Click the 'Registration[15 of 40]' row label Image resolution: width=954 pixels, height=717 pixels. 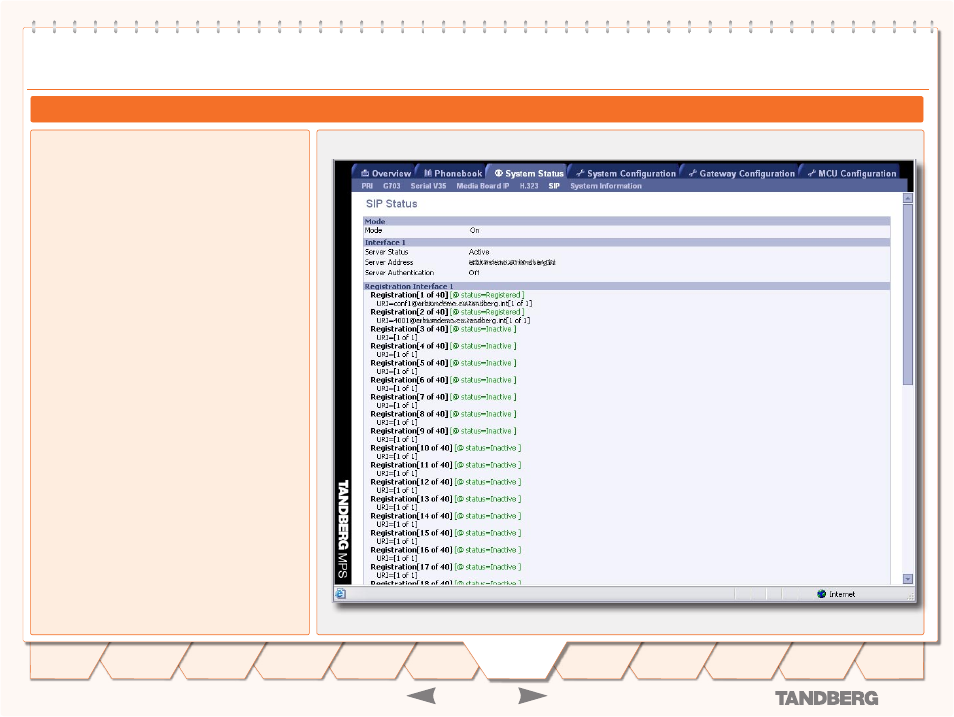(x=411, y=534)
